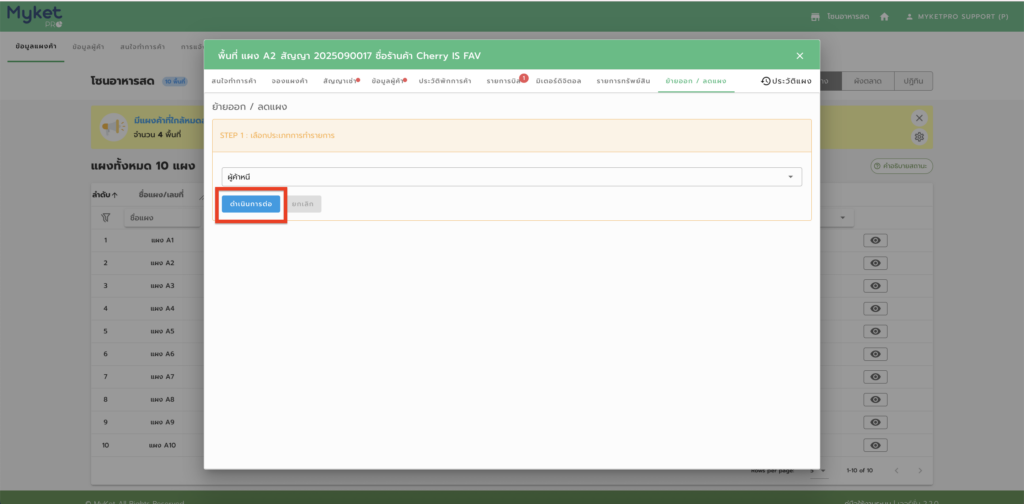Screen dimensions: 1024x504
Task: Click the home icon in top header
Action: [884, 17]
